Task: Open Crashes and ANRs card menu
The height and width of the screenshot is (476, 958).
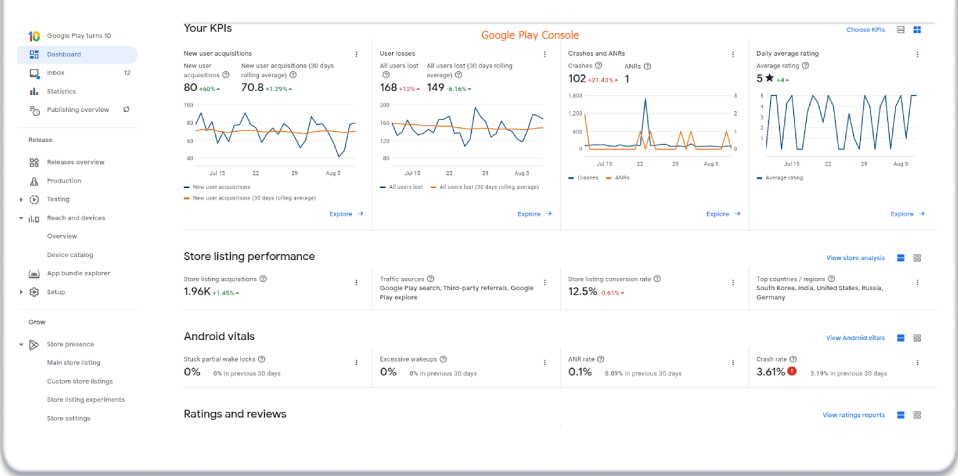Action: click(733, 54)
